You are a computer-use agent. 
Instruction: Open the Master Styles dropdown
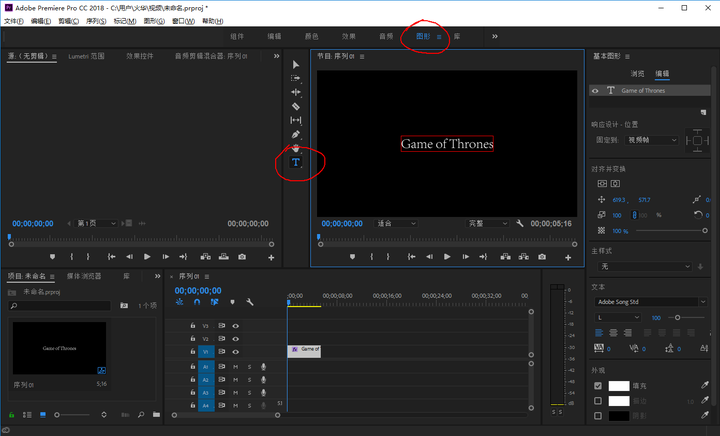(645, 266)
